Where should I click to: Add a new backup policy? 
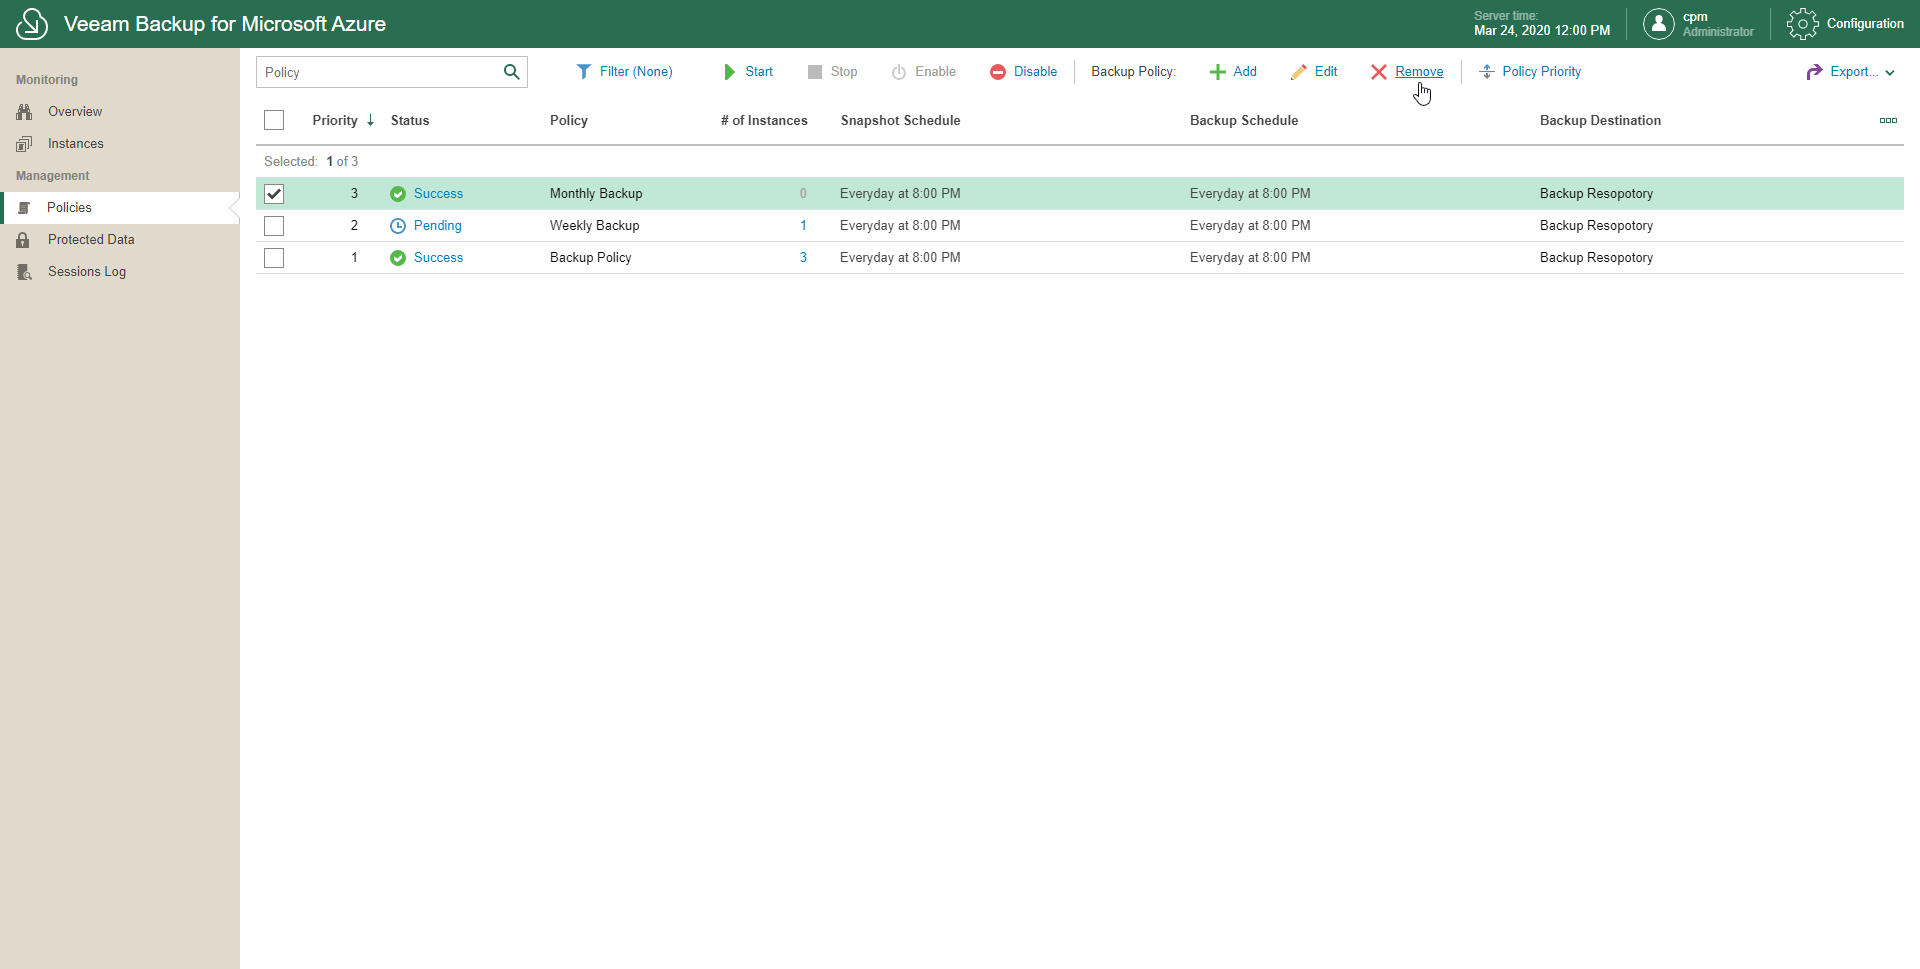(x=1233, y=72)
